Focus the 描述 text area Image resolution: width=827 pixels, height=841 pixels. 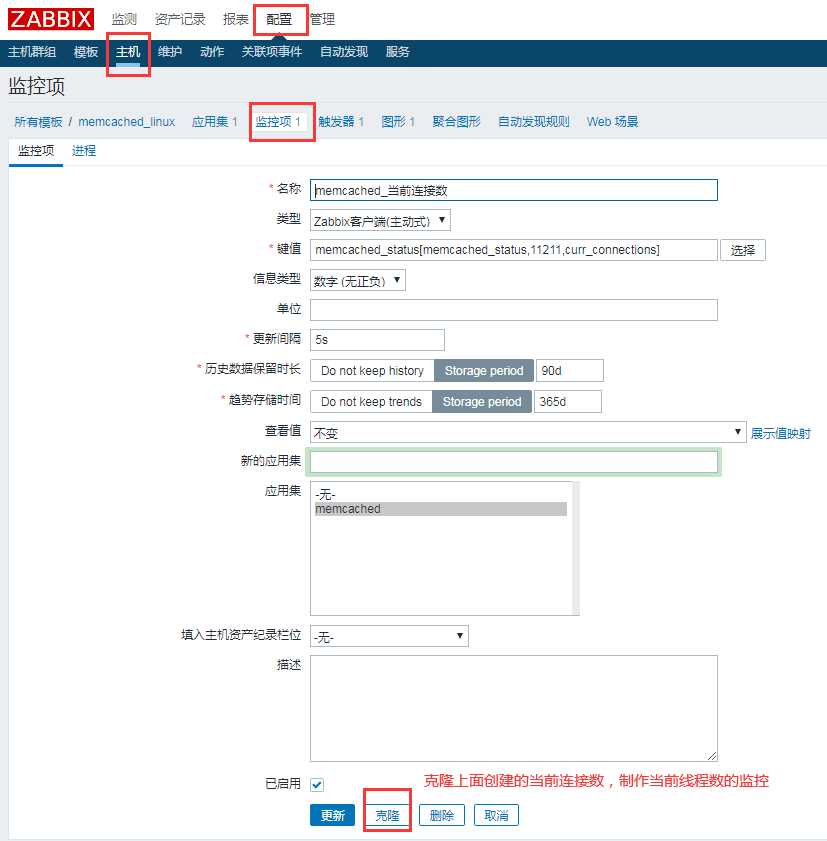(x=514, y=708)
